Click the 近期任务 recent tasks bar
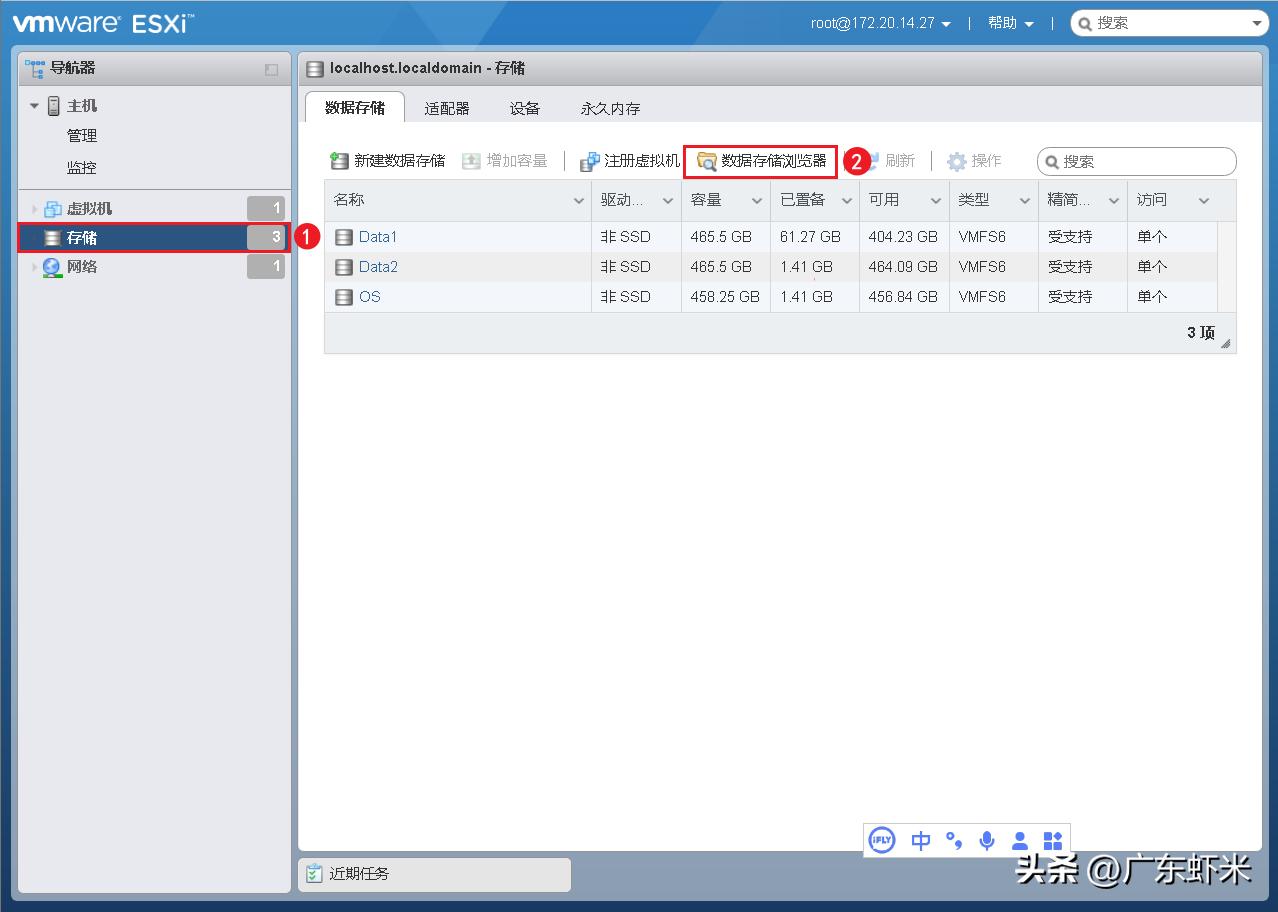 point(361,874)
